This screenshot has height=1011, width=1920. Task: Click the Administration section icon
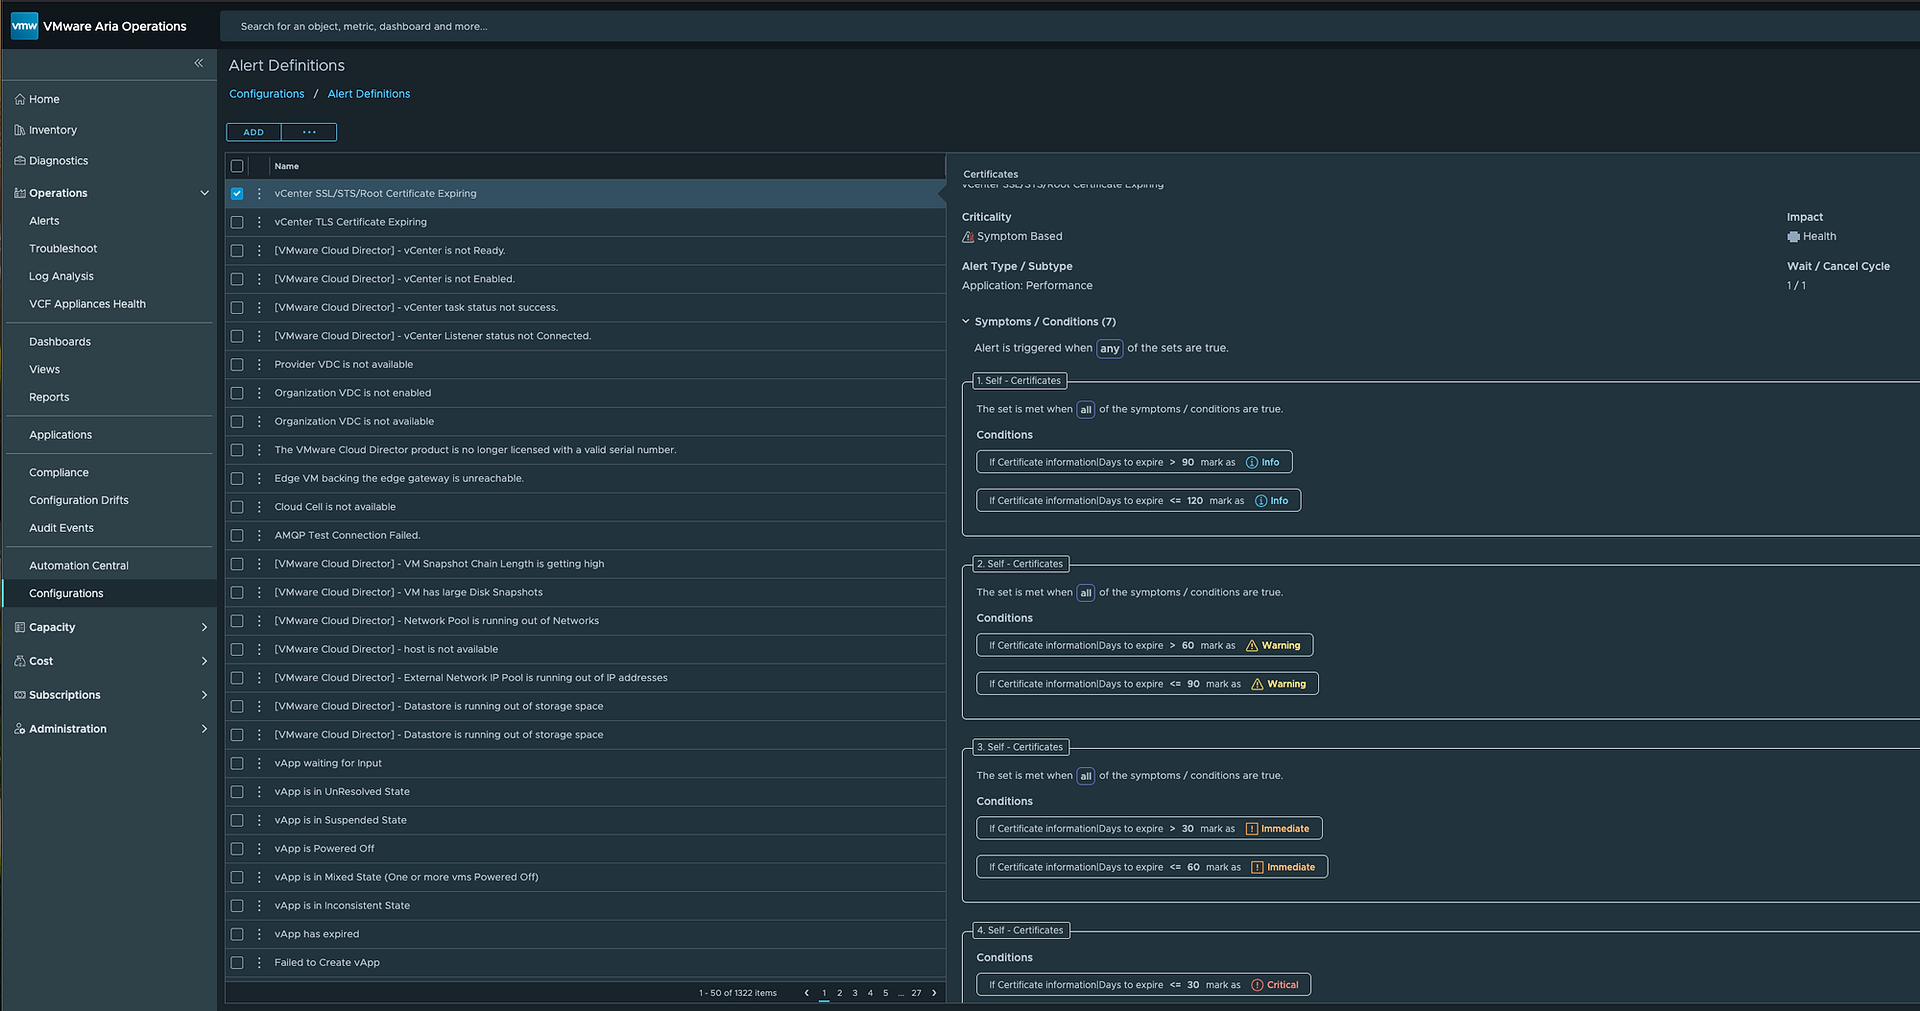[20, 729]
